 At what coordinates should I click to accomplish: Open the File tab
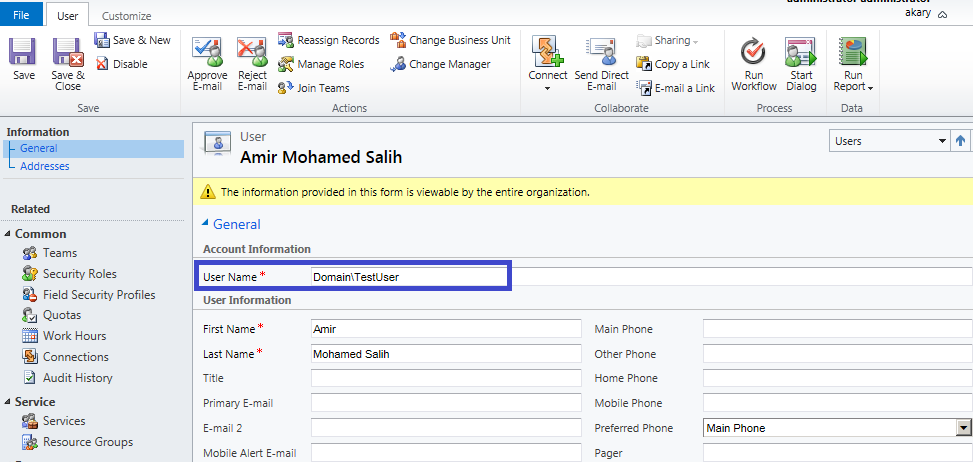pos(21,15)
